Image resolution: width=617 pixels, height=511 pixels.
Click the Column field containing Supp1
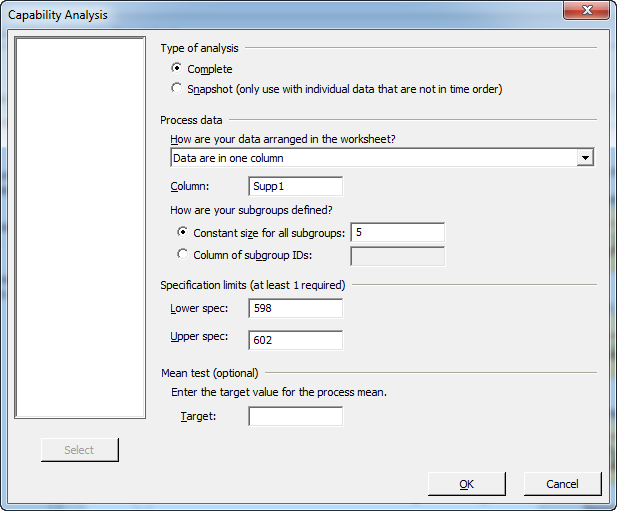click(296, 186)
